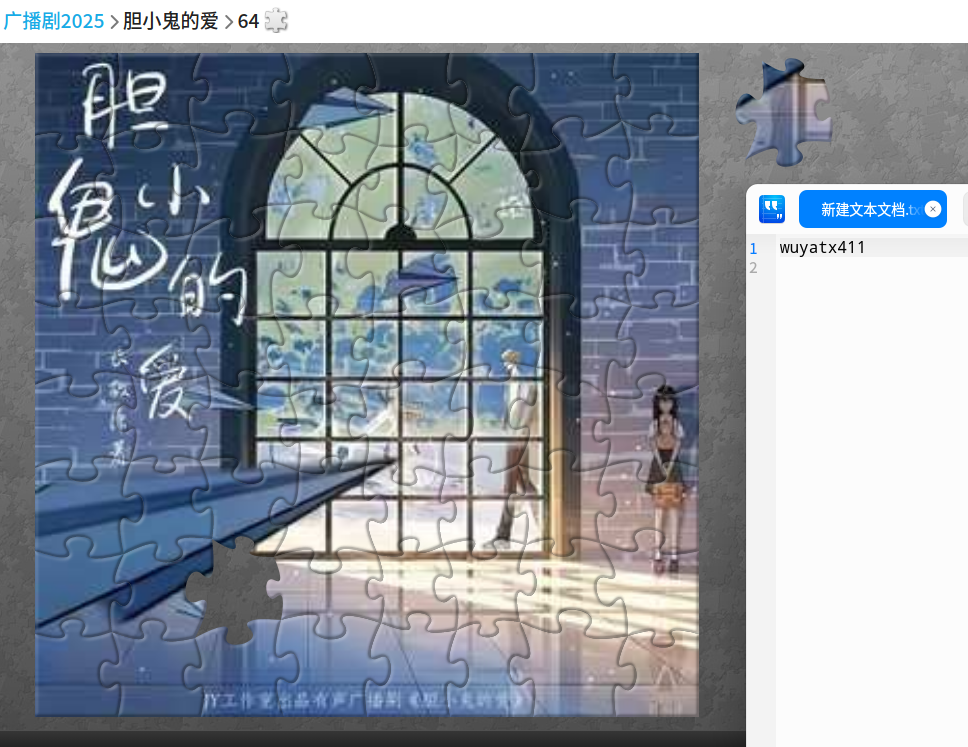The image size is (968, 747).
Task: Click the blue quotation-mark app icon
Action: [772, 209]
